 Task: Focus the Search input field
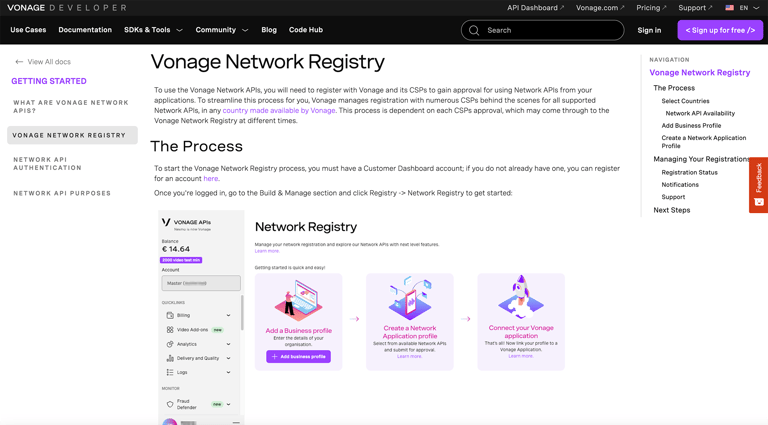coord(543,30)
